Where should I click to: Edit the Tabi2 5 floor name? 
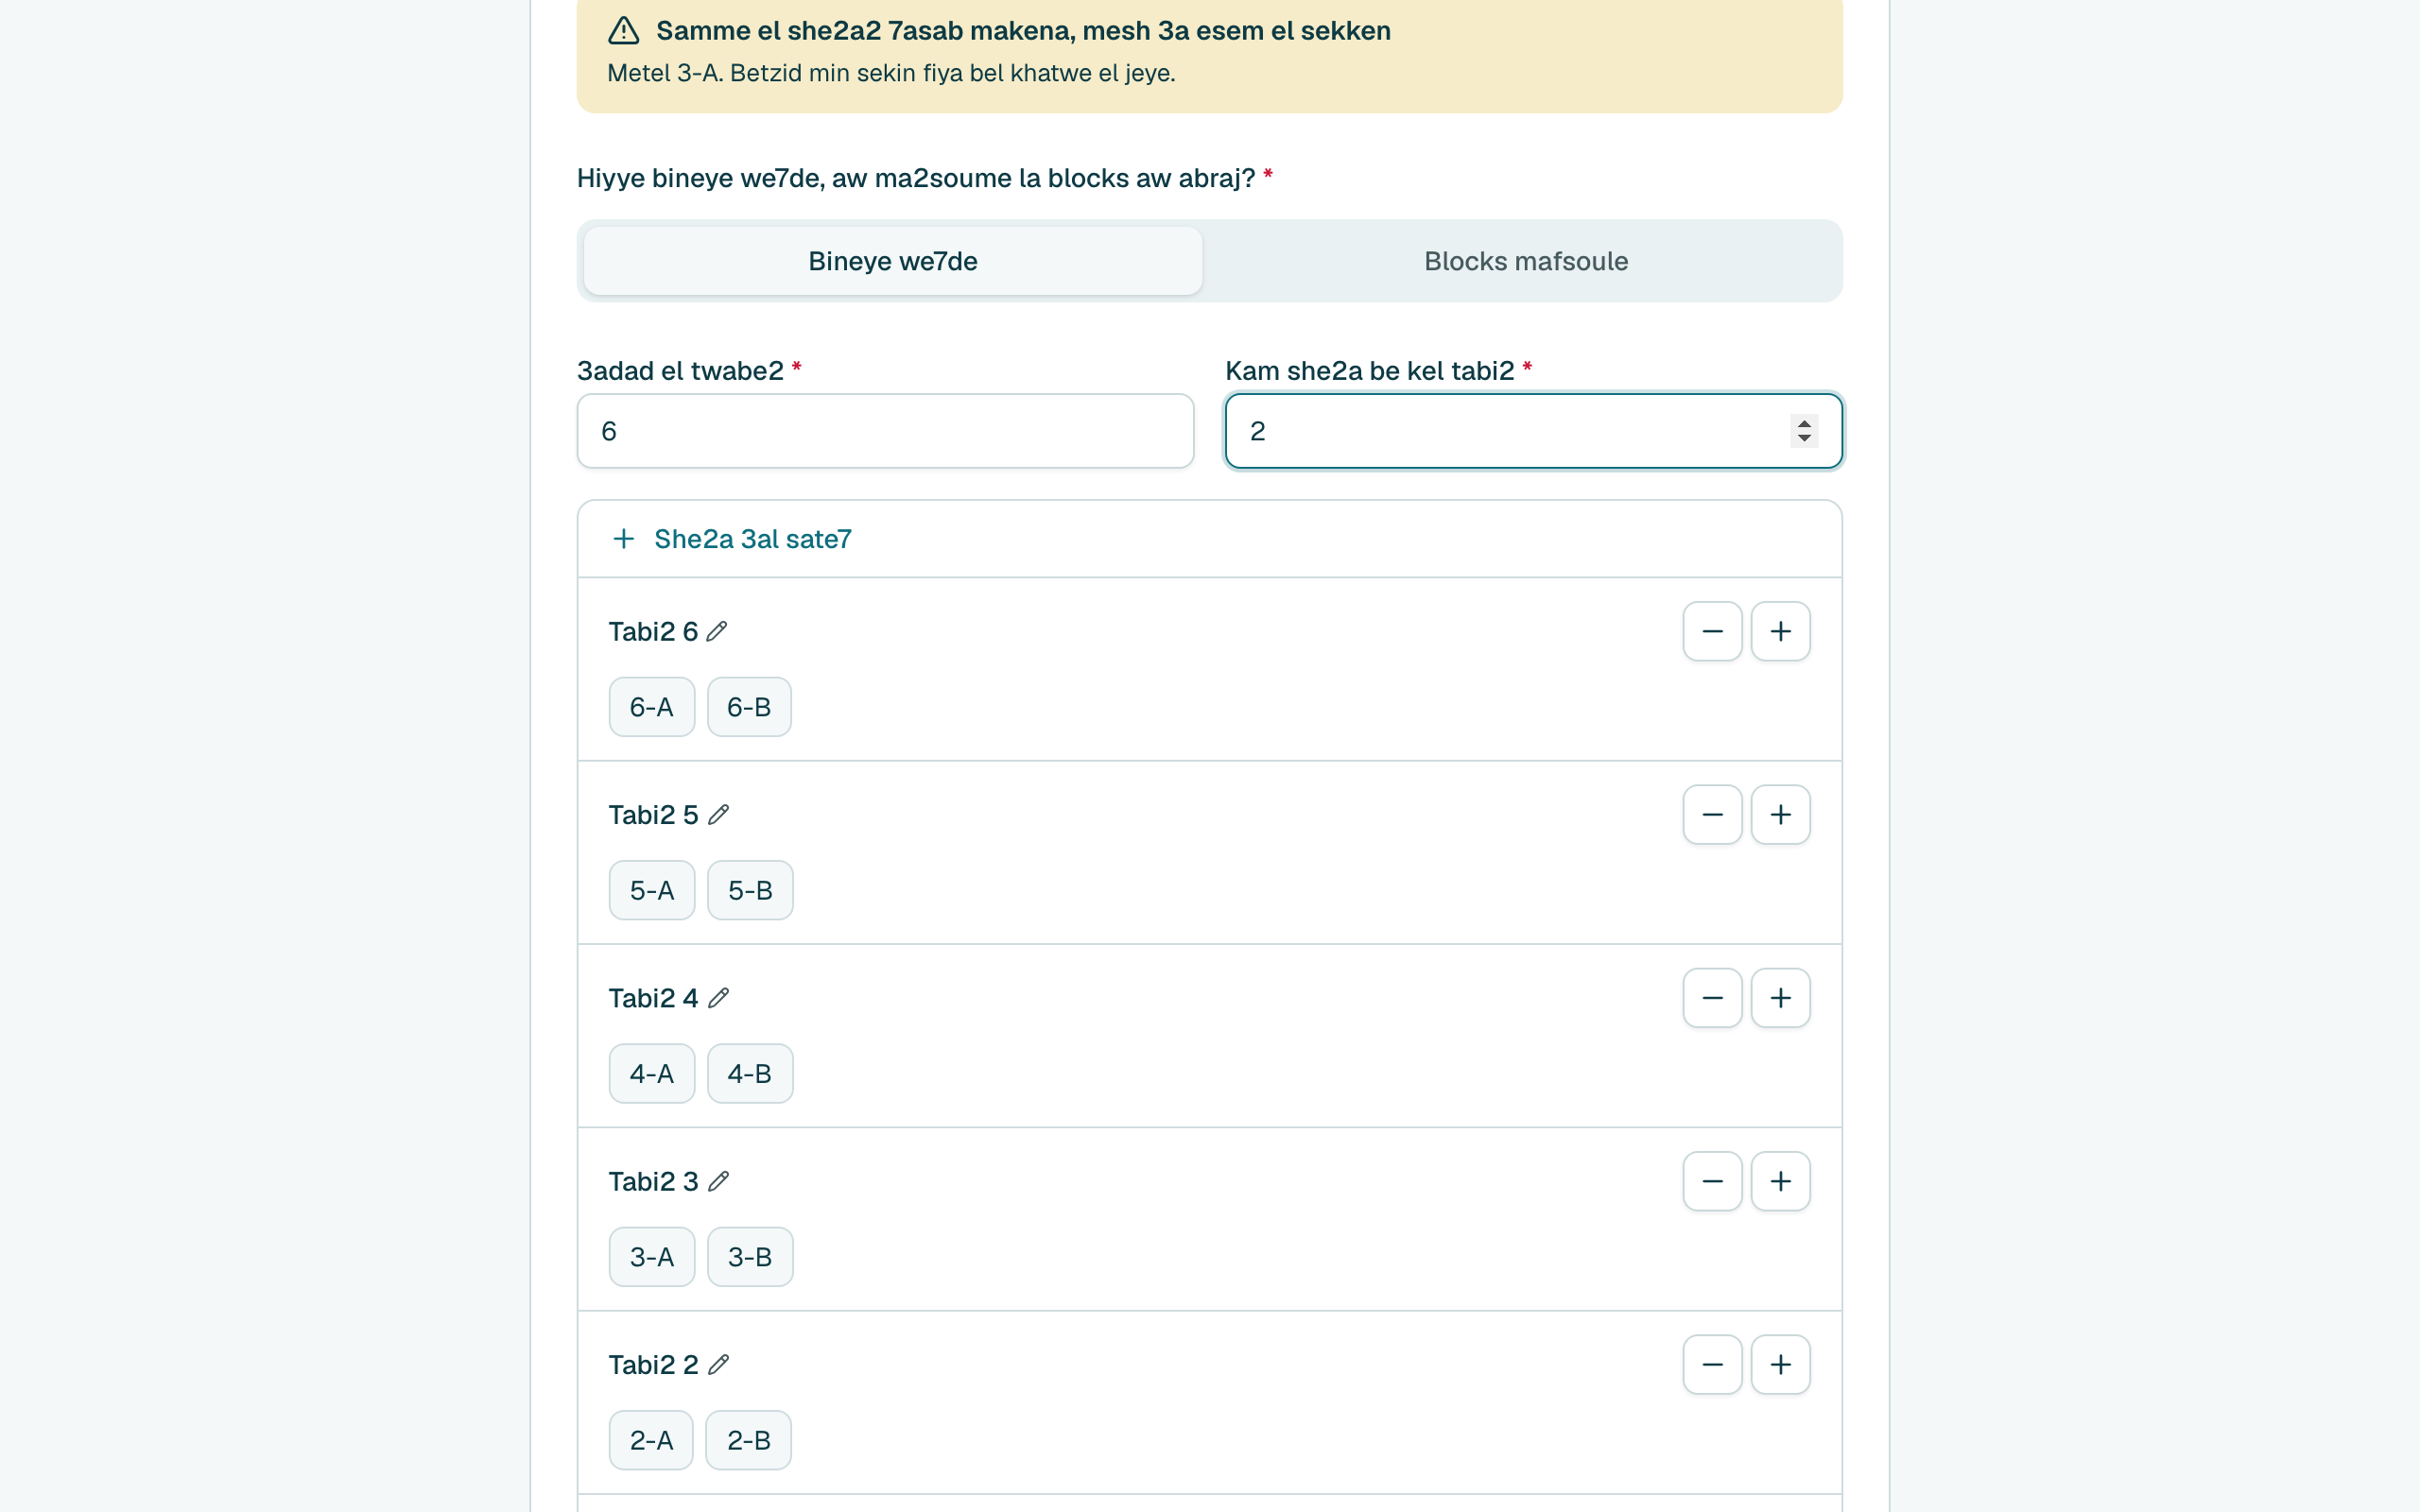point(718,815)
